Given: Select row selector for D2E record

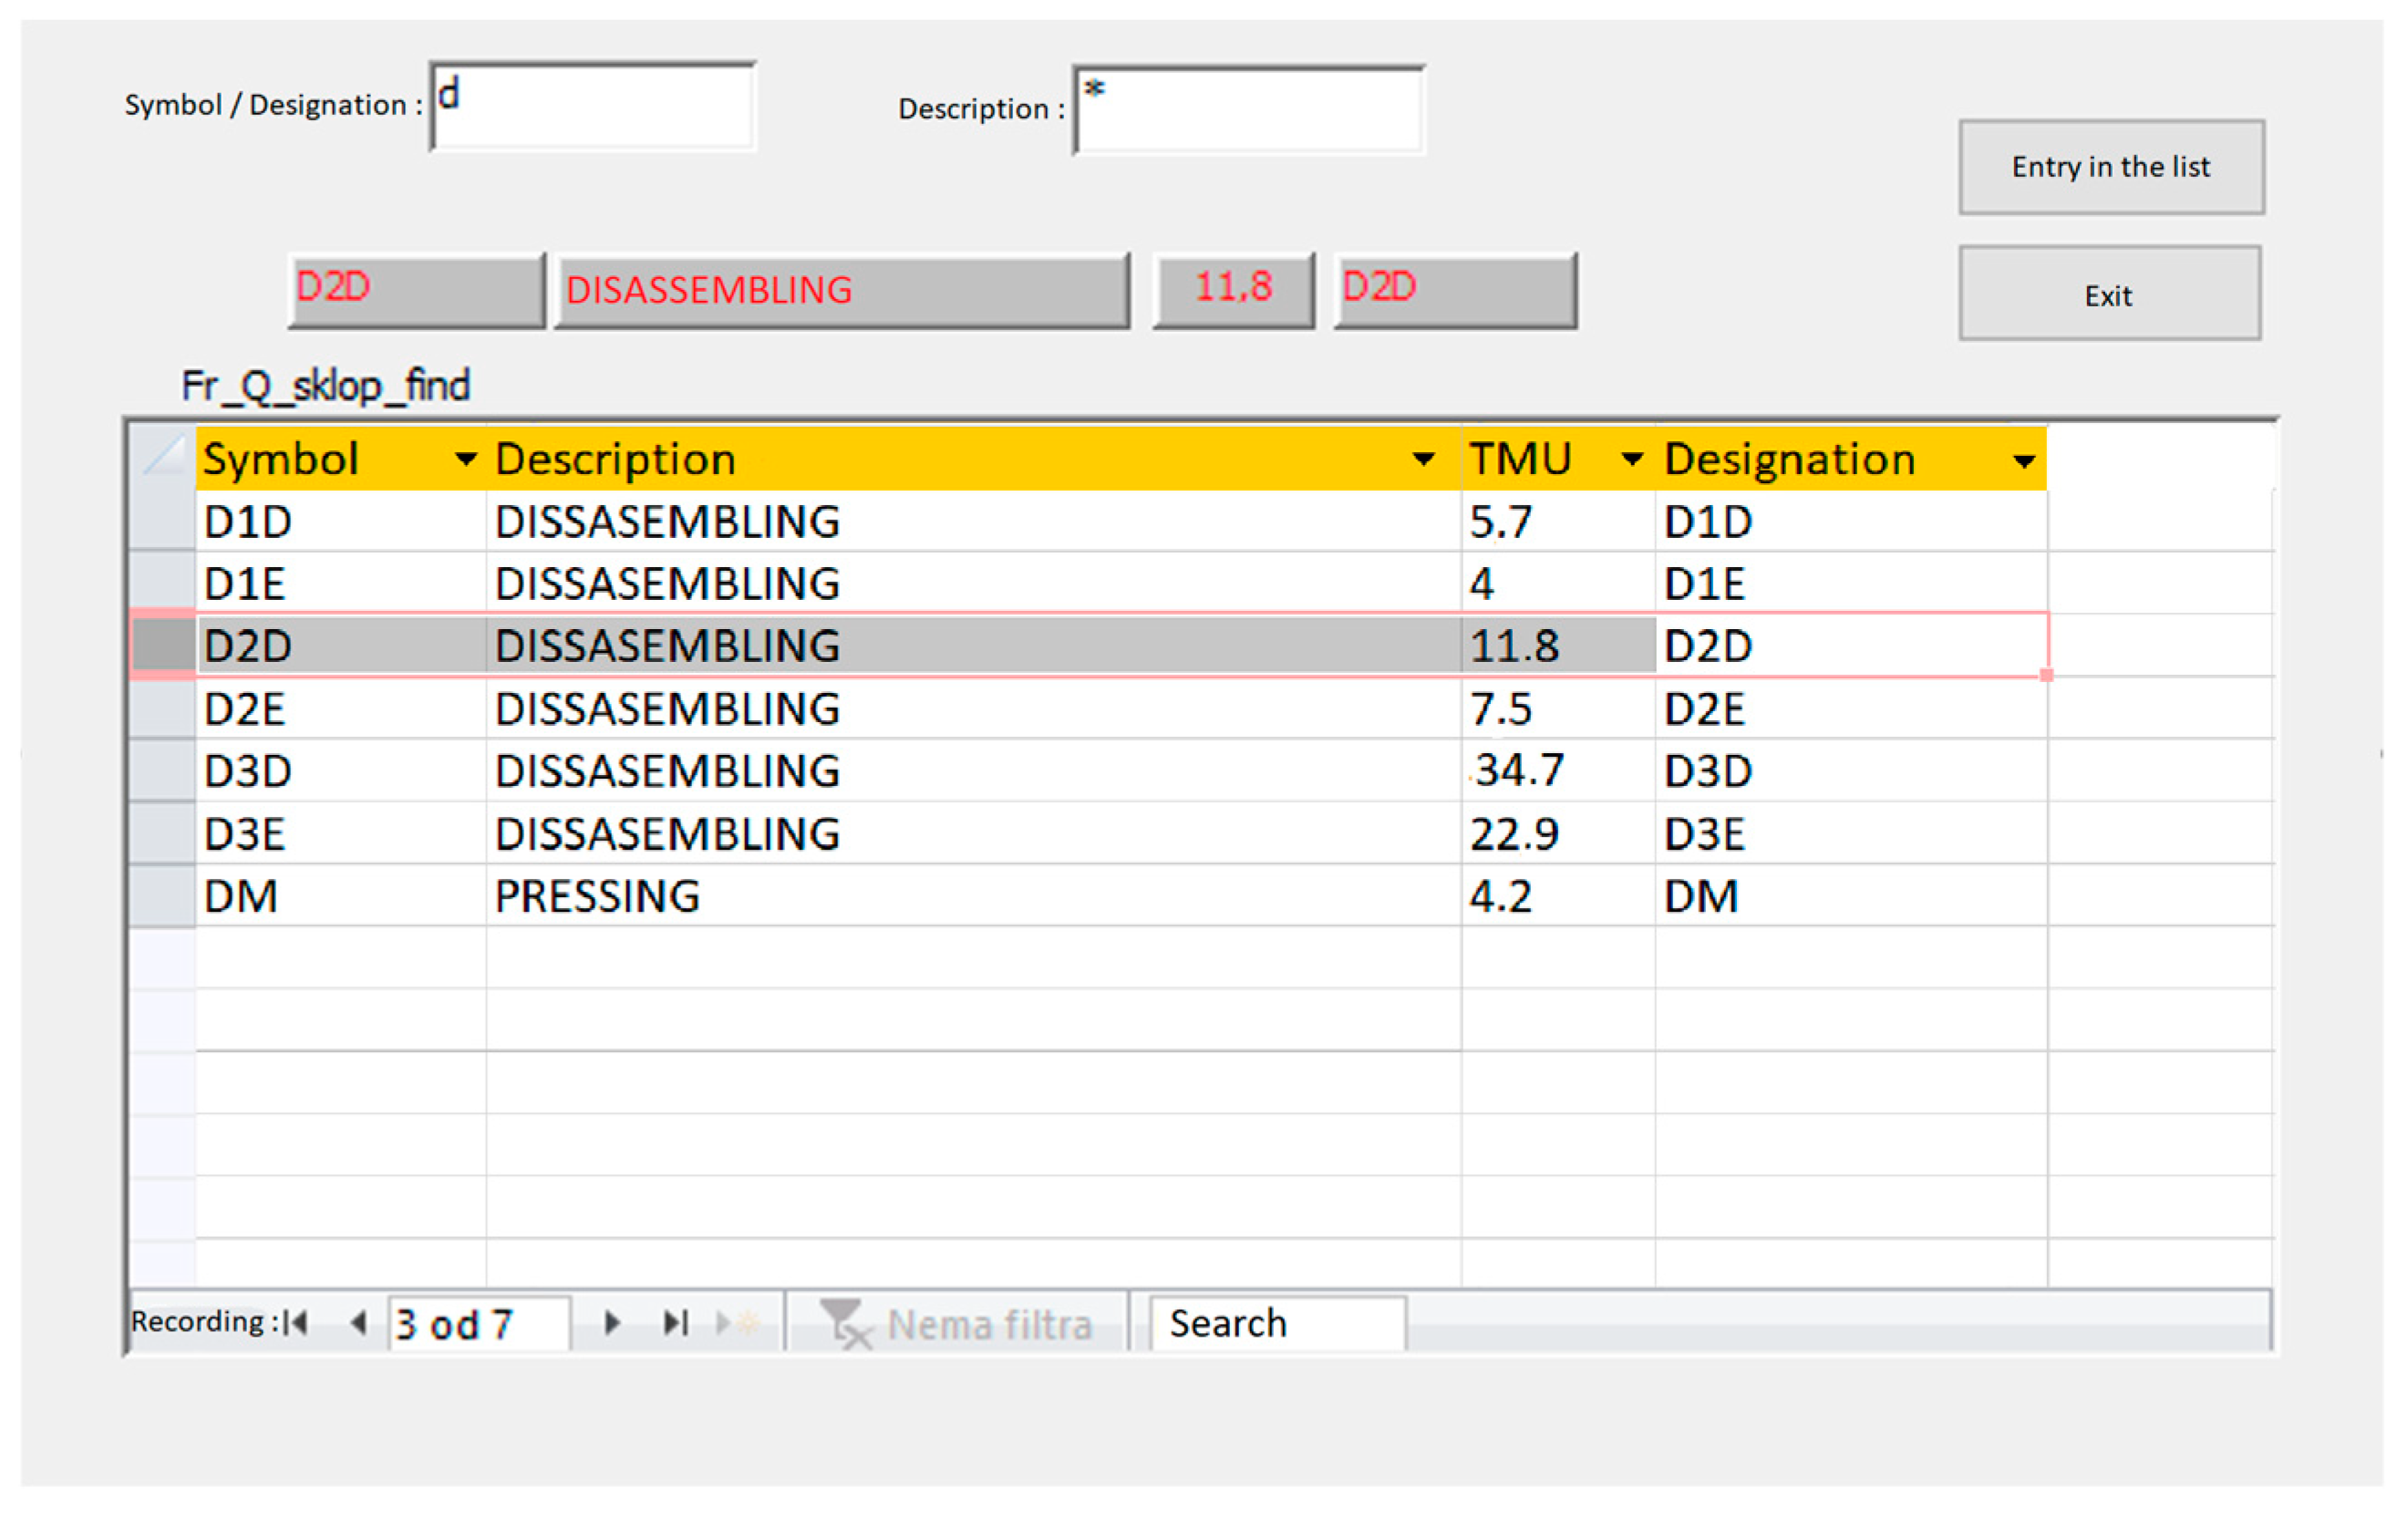Looking at the screenshot, I should [163, 708].
